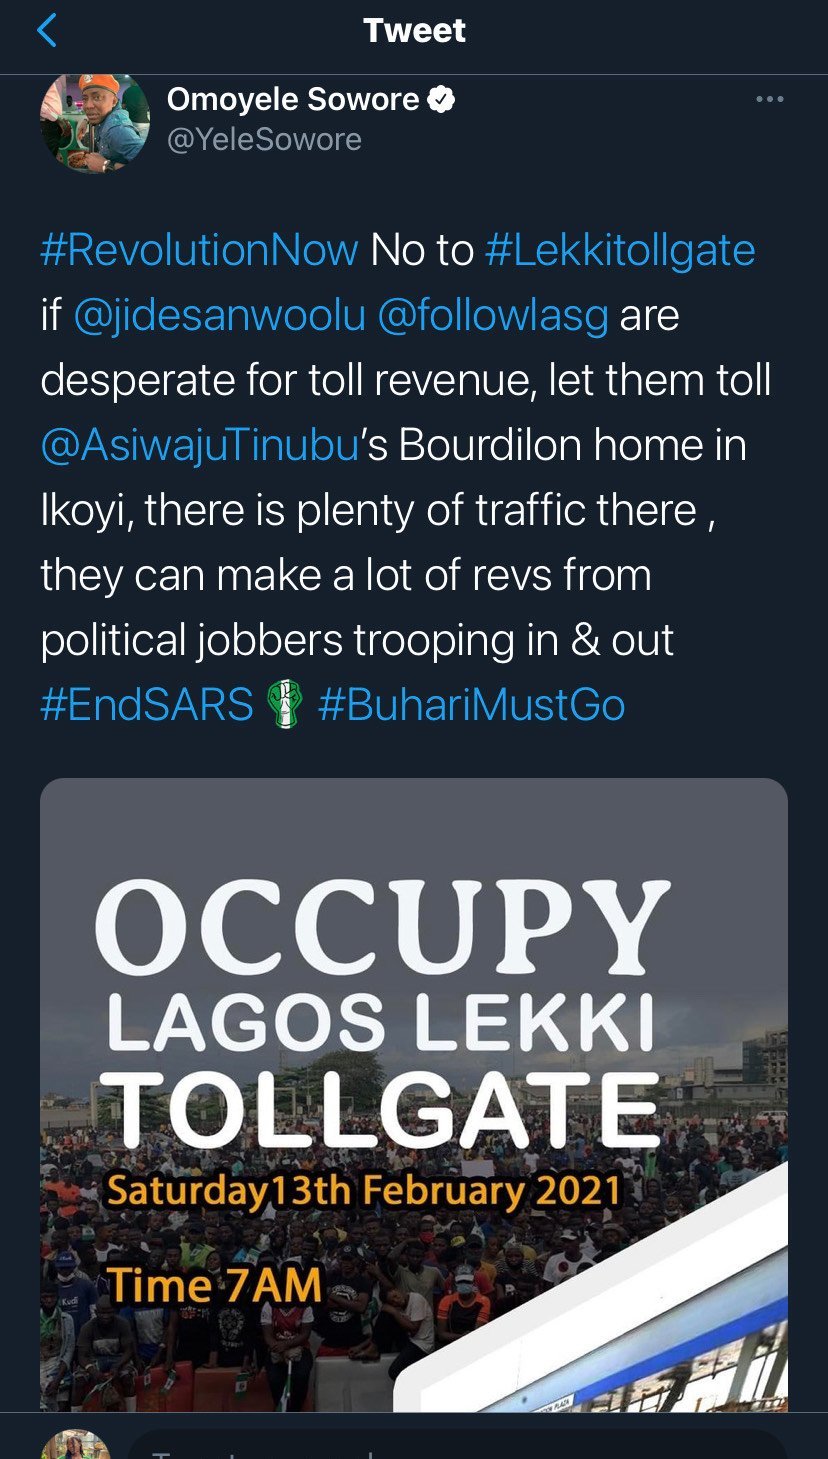Screen dimensions: 828x1459
Task: Open the #RevolutionNow hashtag
Action: 199,250
